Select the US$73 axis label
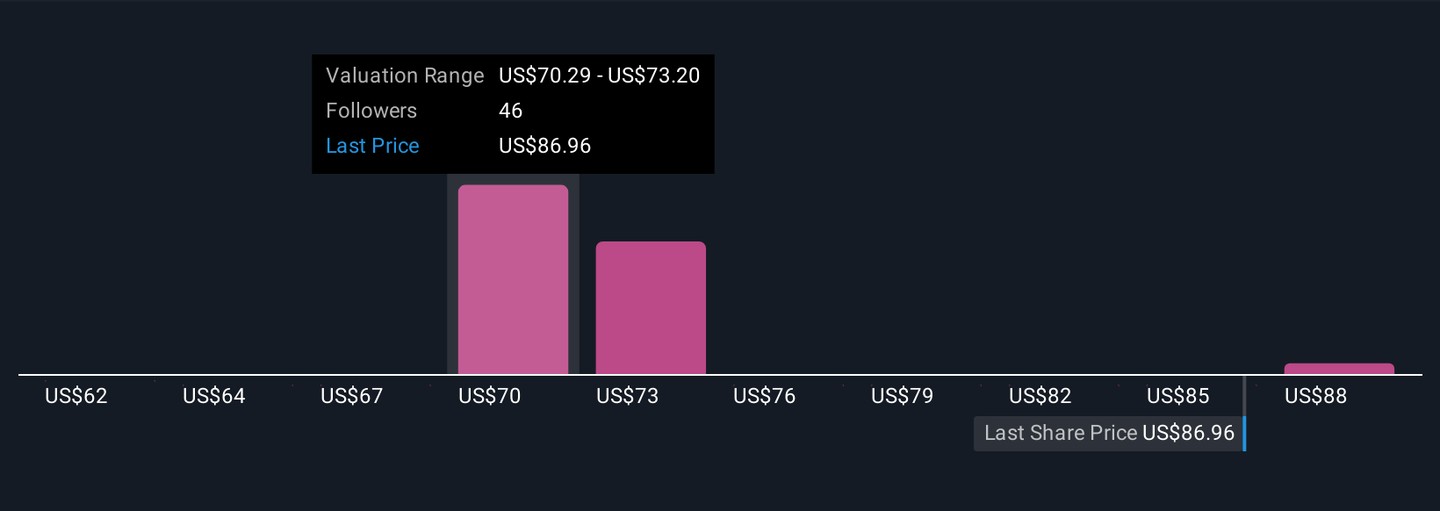1440x511 pixels. (627, 396)
